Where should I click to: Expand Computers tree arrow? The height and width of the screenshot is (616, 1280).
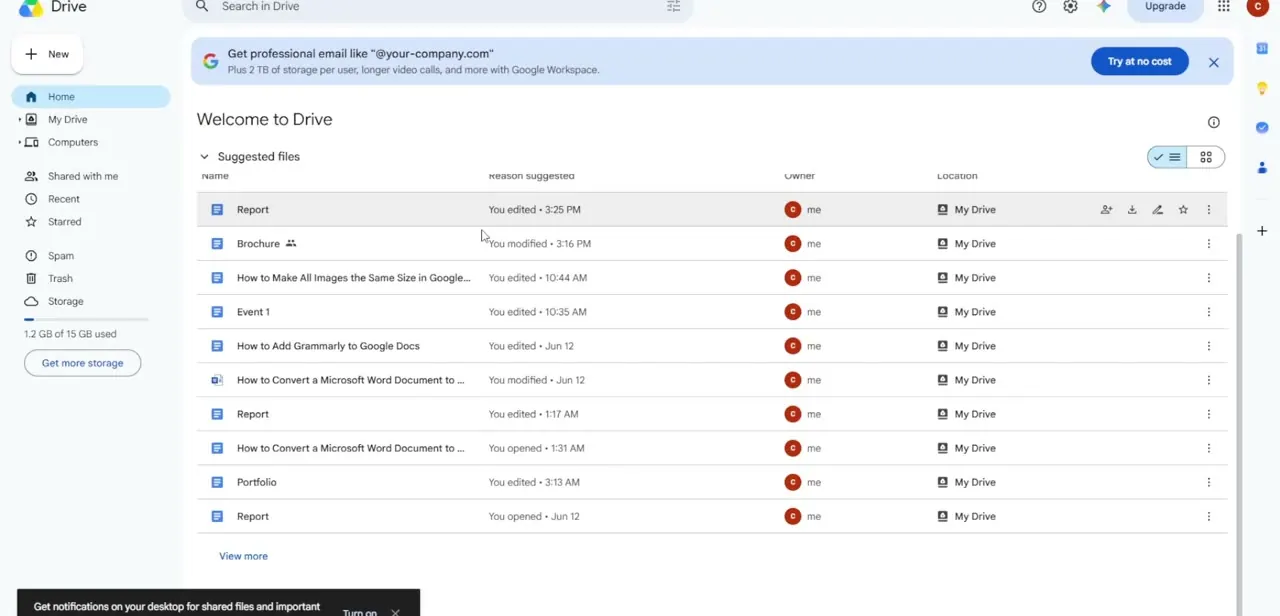19,143
